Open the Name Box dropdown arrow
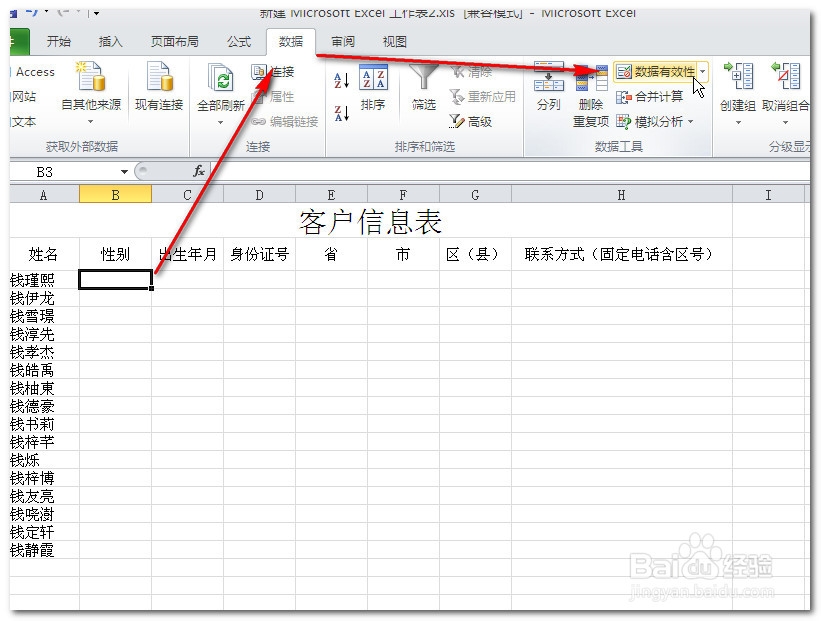 pos(124,172)
